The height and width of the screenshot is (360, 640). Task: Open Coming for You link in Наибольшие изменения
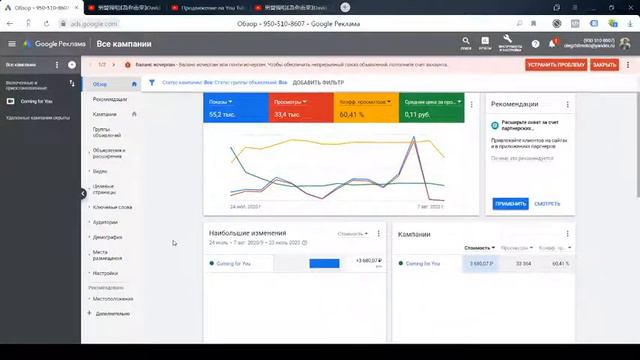coord(233,264)
